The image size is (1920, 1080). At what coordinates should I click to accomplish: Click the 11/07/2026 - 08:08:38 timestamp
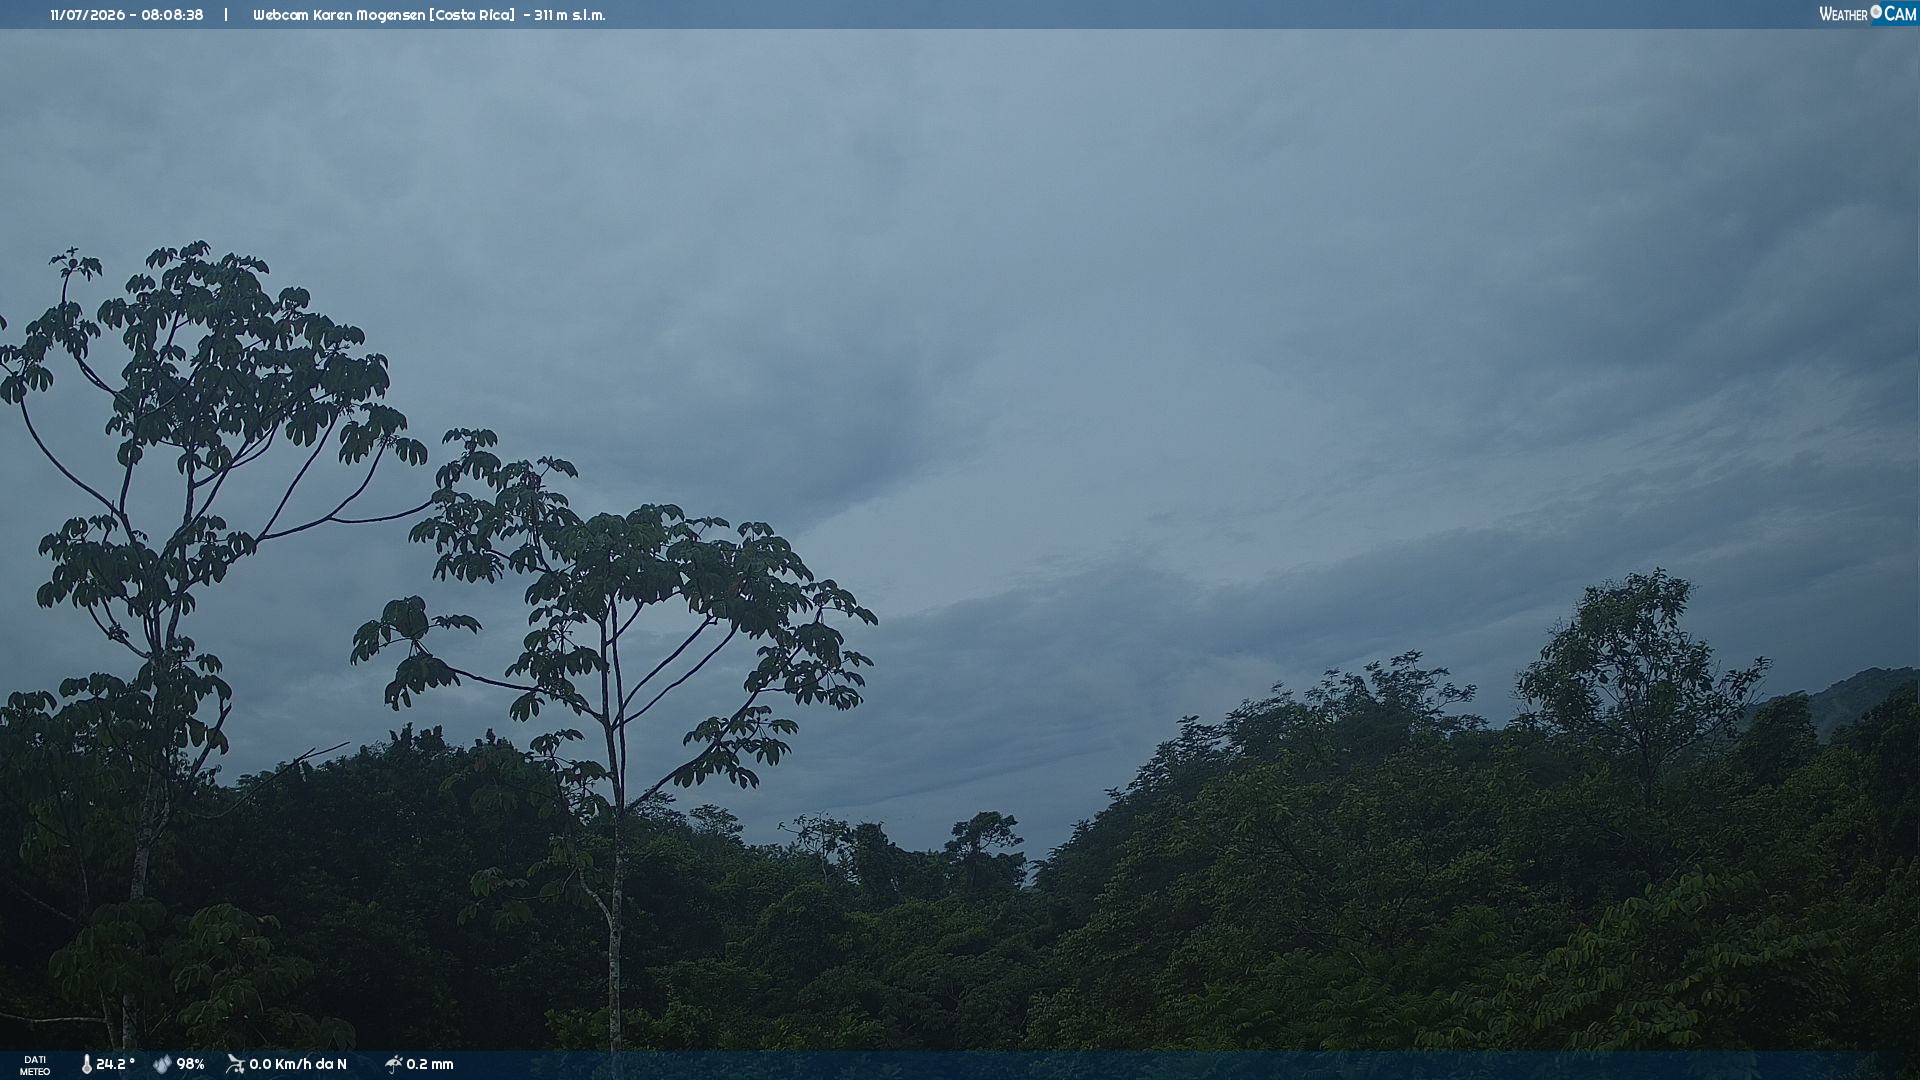point(127,15)
